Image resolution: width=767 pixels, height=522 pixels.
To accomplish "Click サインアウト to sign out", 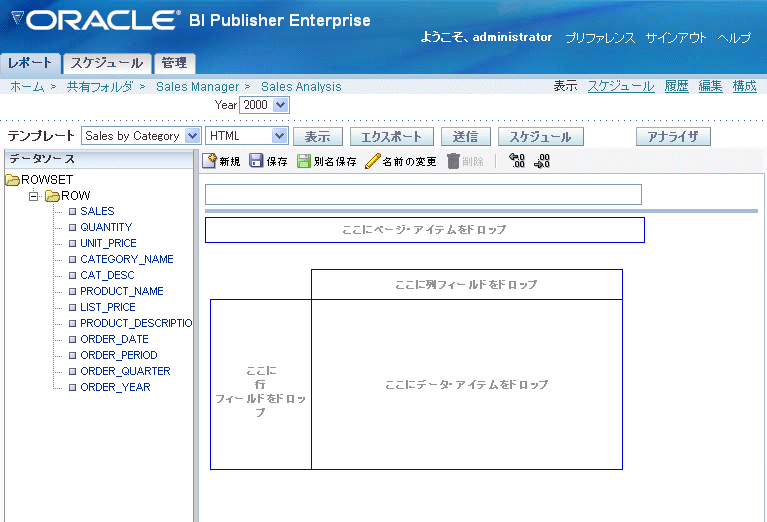I will click(x=676, y=38).
